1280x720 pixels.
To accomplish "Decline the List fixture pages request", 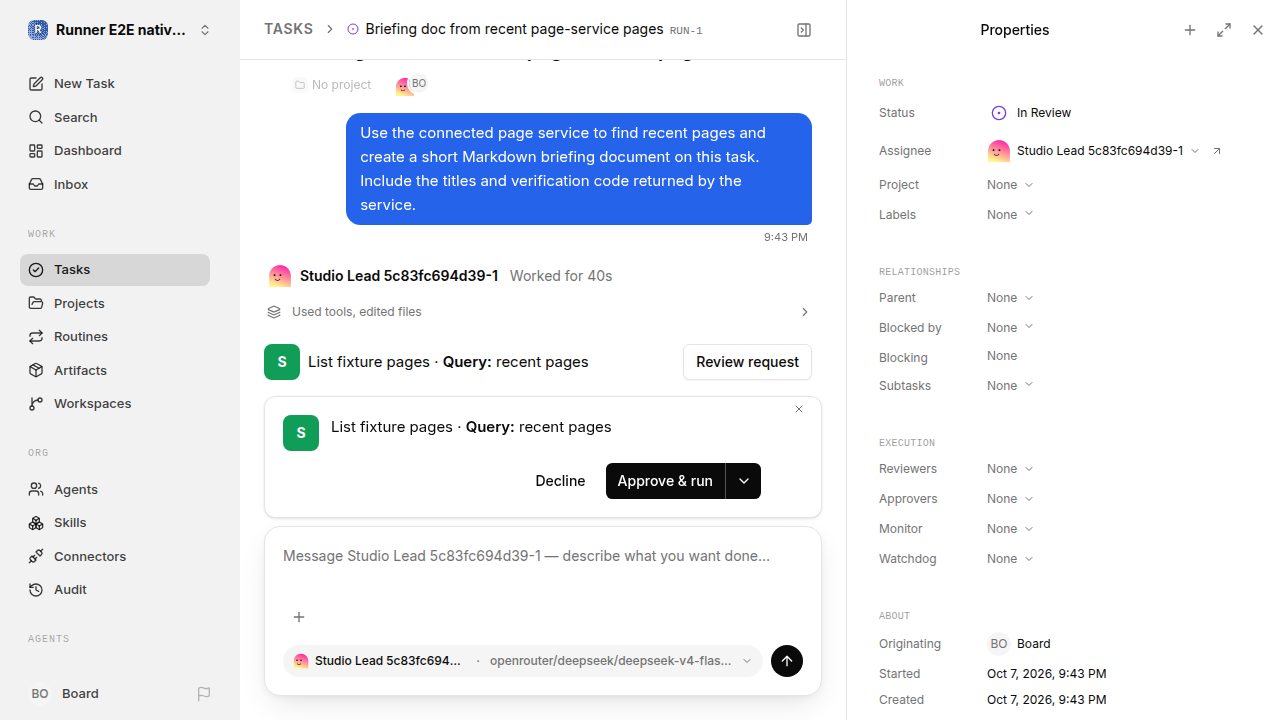I will (x=560, y=481).
